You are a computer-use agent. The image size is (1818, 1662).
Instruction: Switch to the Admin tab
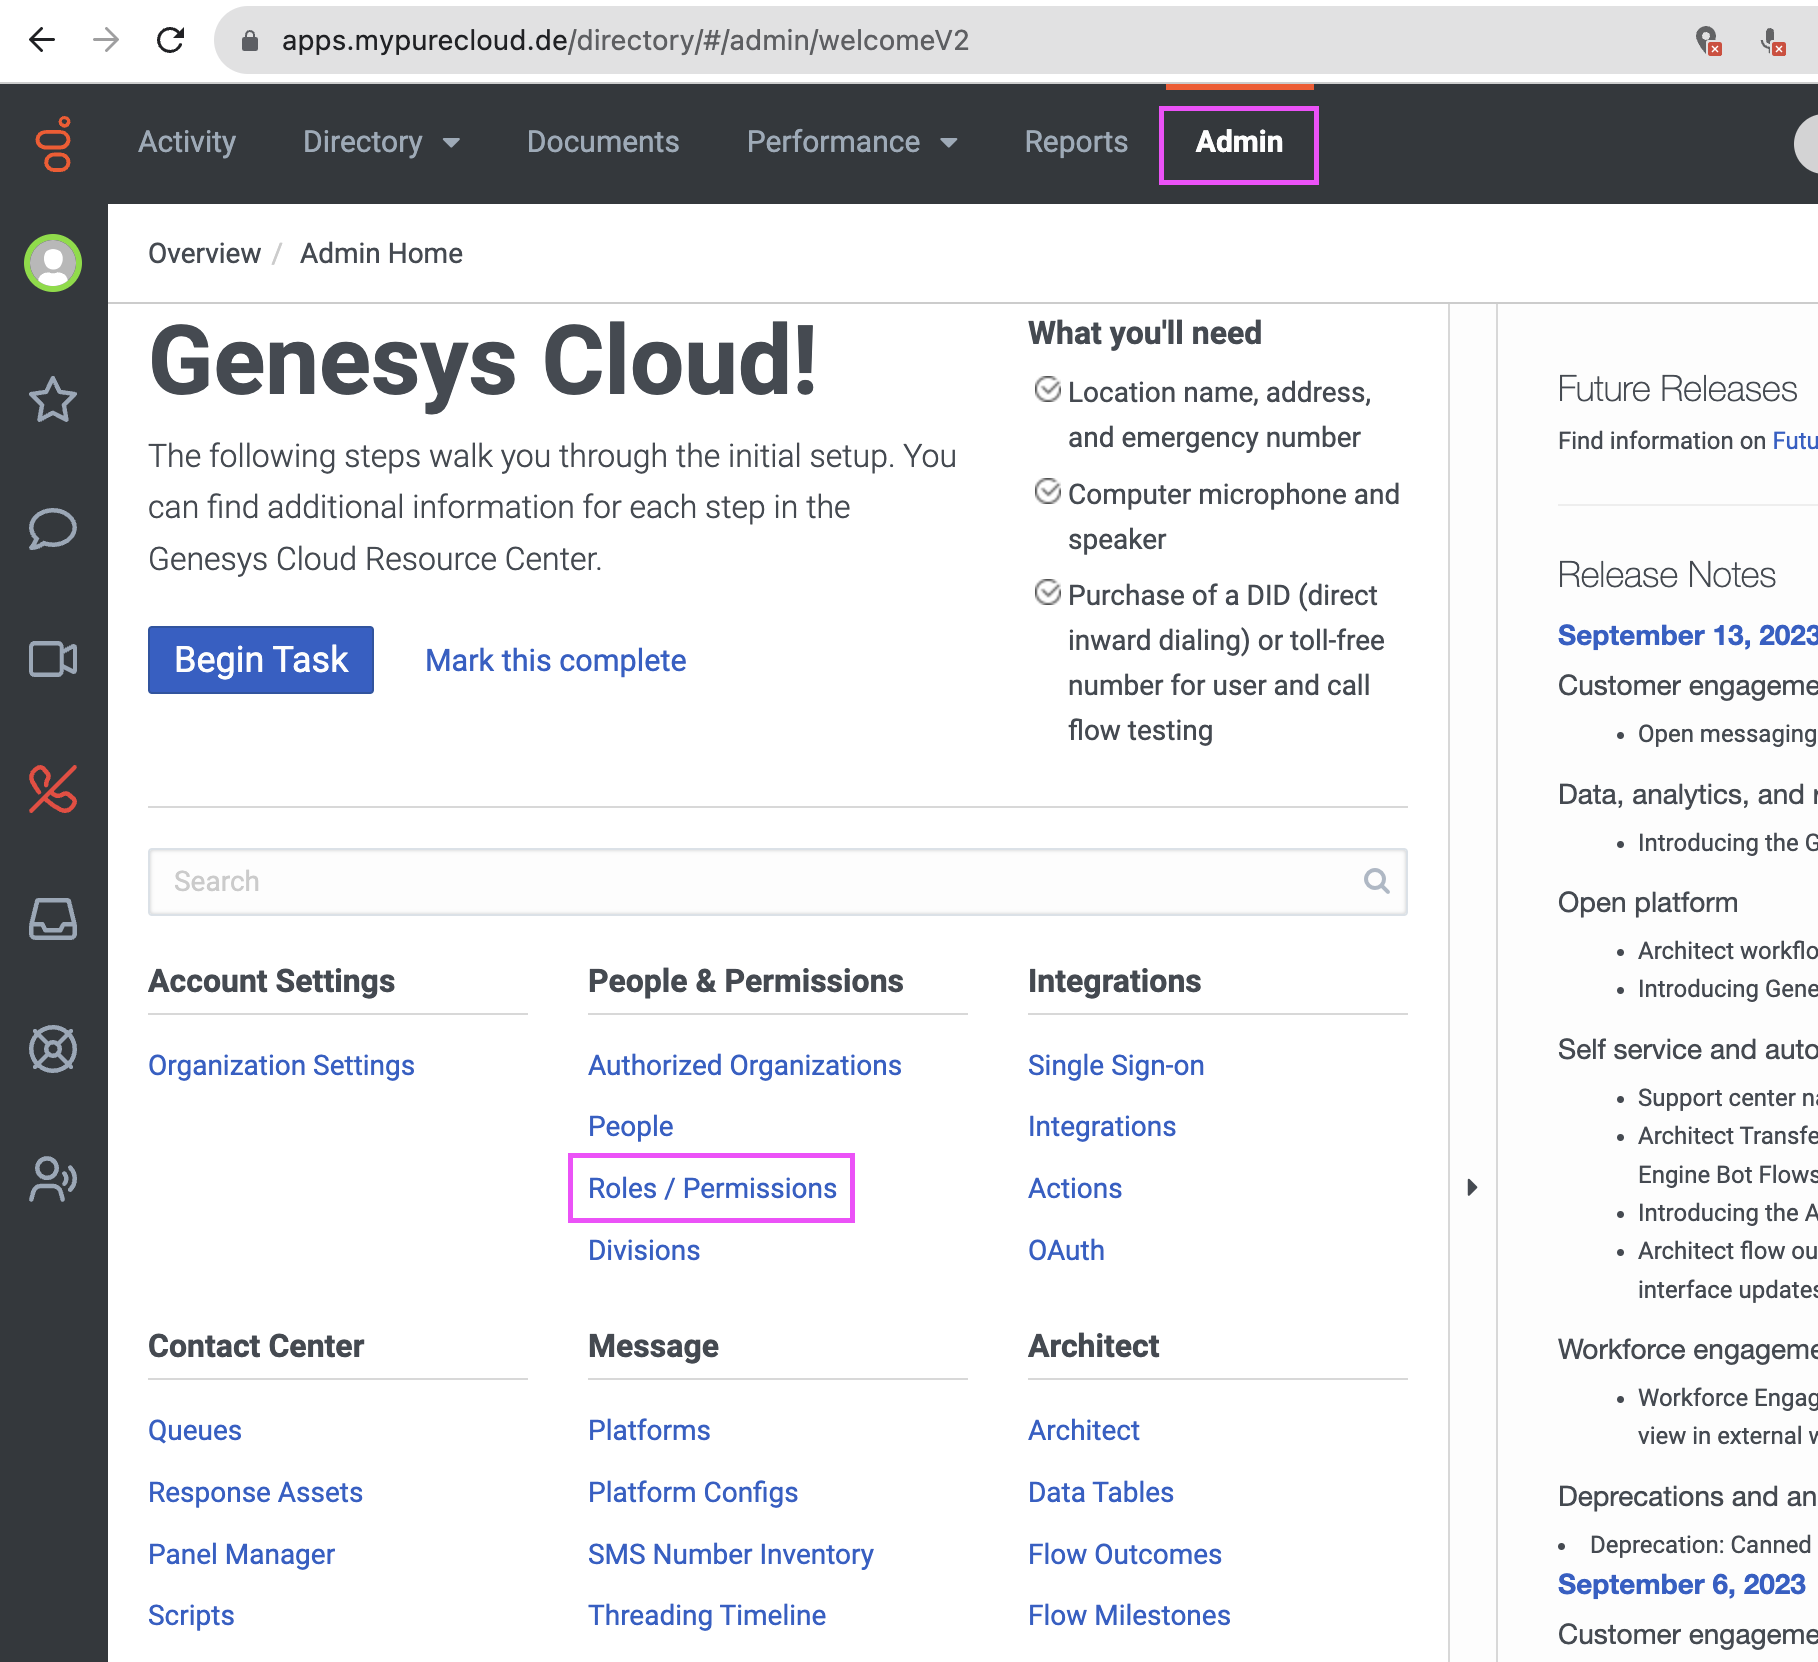tap(1238, 143)
